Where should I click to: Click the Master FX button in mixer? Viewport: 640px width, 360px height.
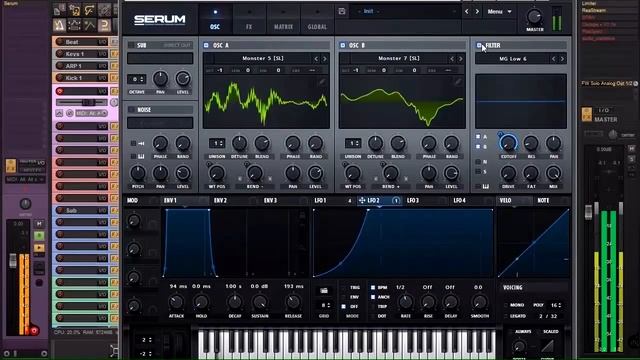point(587,115)
